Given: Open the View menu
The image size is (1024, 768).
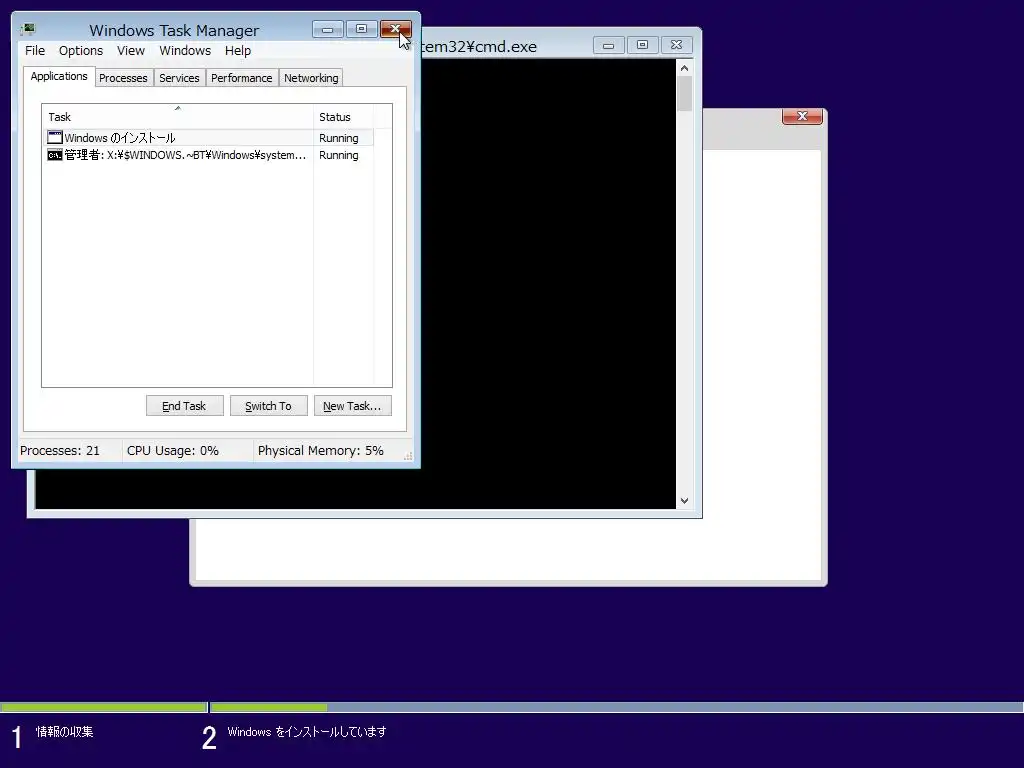Looking at the screenshot, I should point(131,50).
